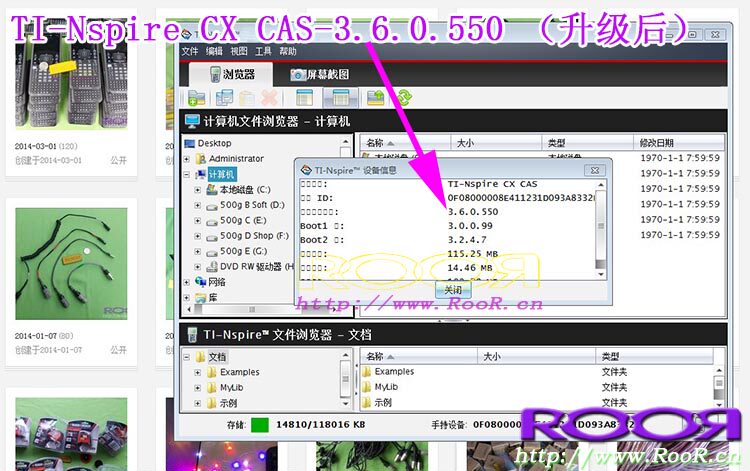Sort computer files by 大小 column

pyautogui.click(x=496, y=143)
